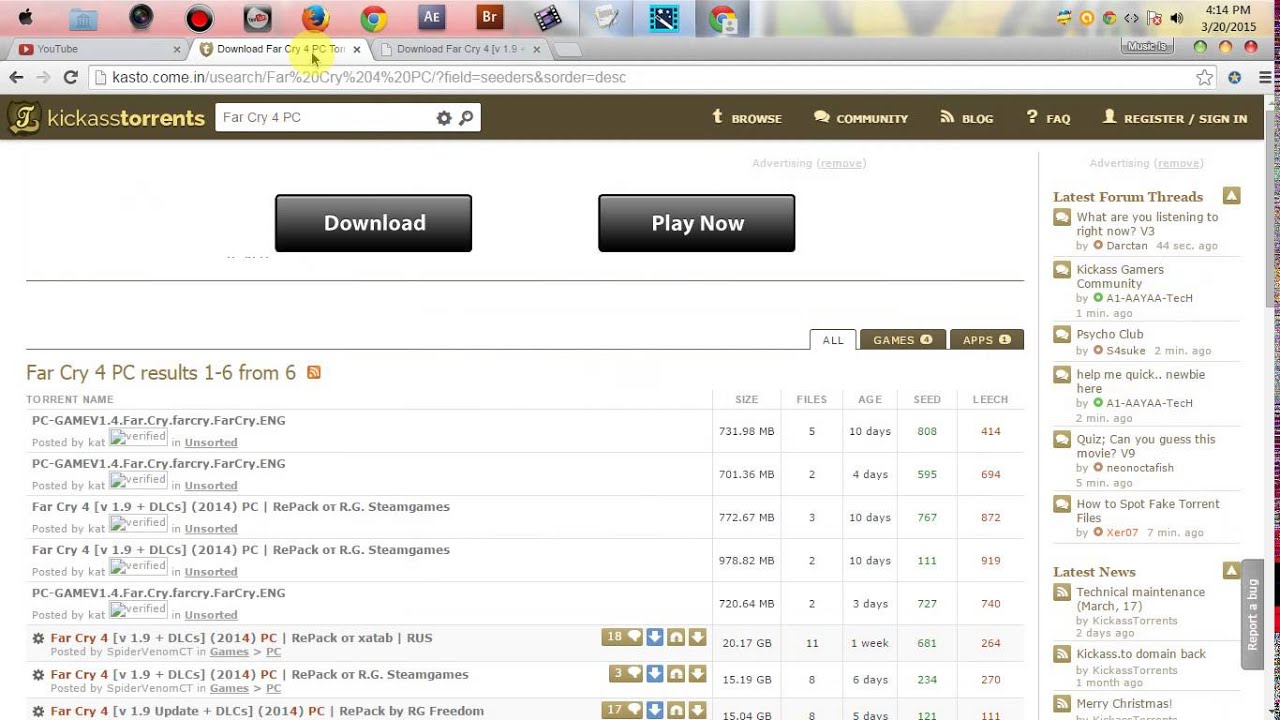The width and height of the screenshot is (1280, 720).
Task: Click tan torrent download icon on xatab row
Action: coord(697,637)
